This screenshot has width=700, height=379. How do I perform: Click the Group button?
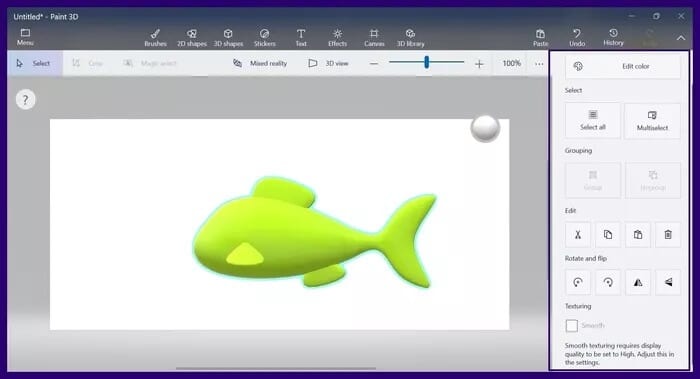coord(593,181)
